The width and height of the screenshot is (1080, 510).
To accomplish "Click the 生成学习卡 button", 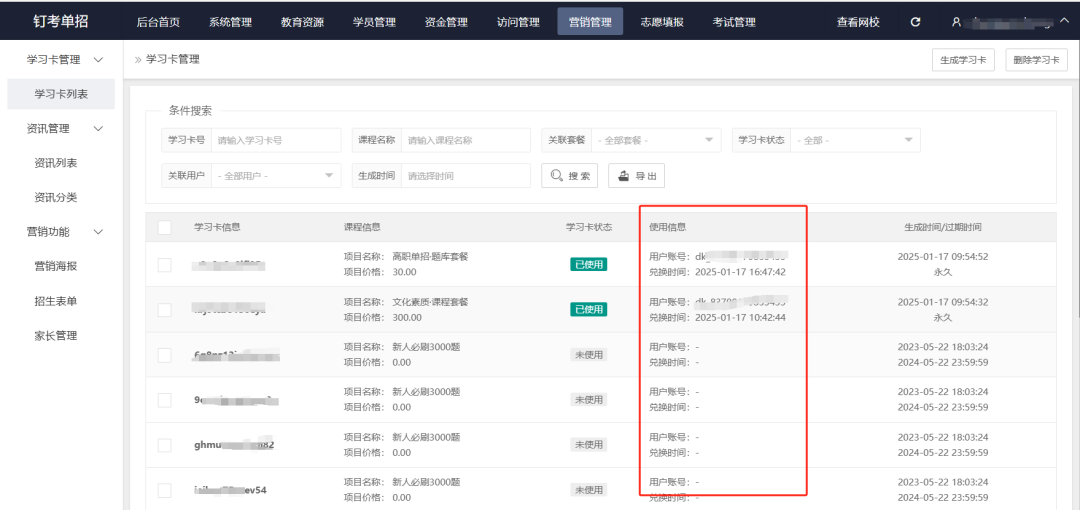I will (963, 60).
